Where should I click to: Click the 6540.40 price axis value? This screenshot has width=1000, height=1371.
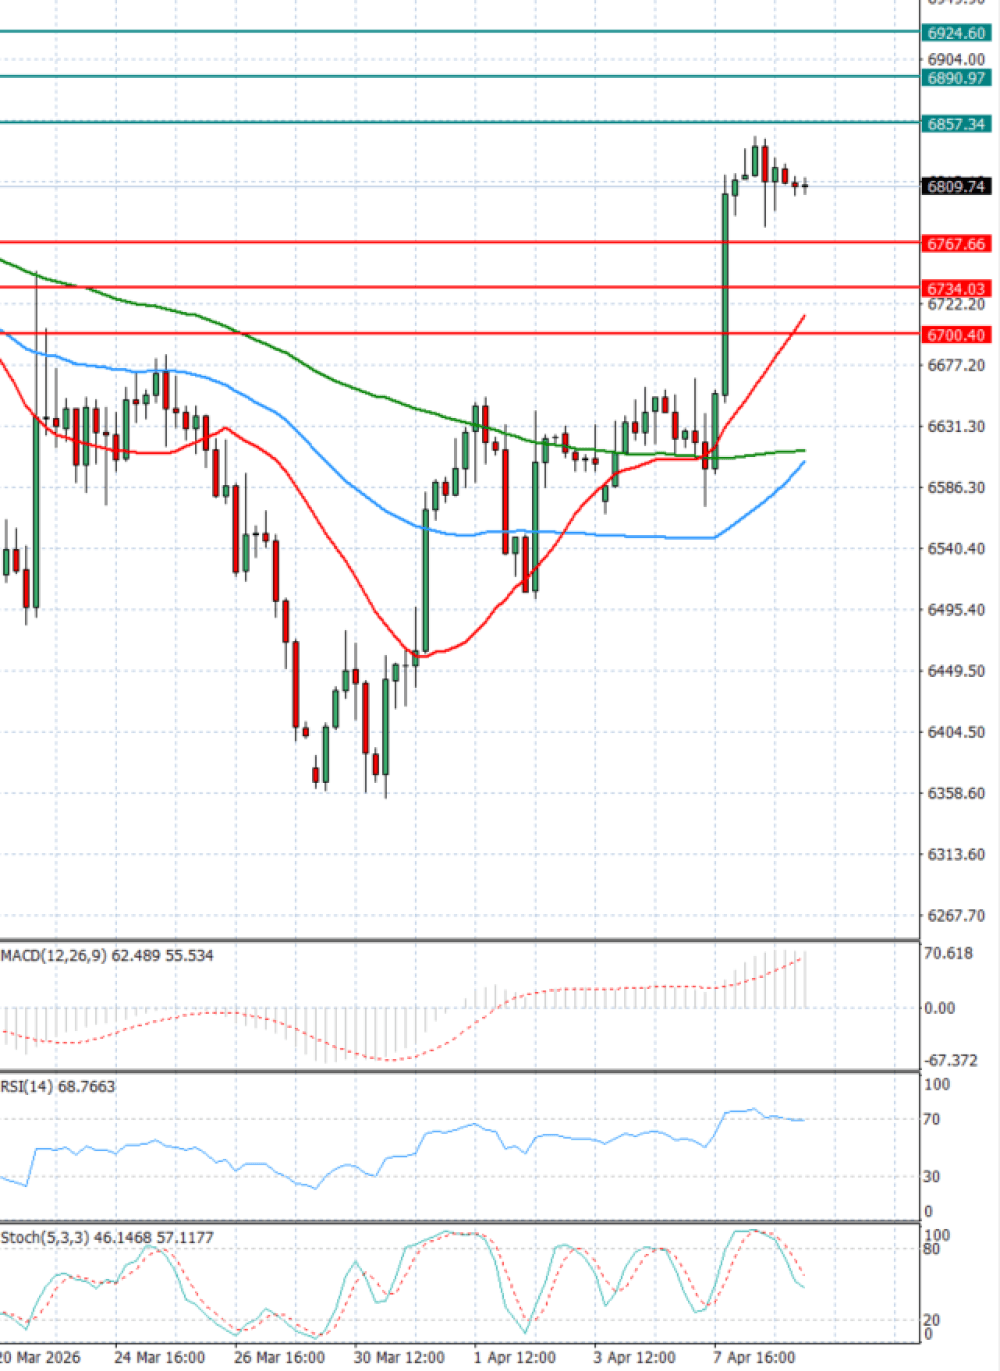pos(956,549)
